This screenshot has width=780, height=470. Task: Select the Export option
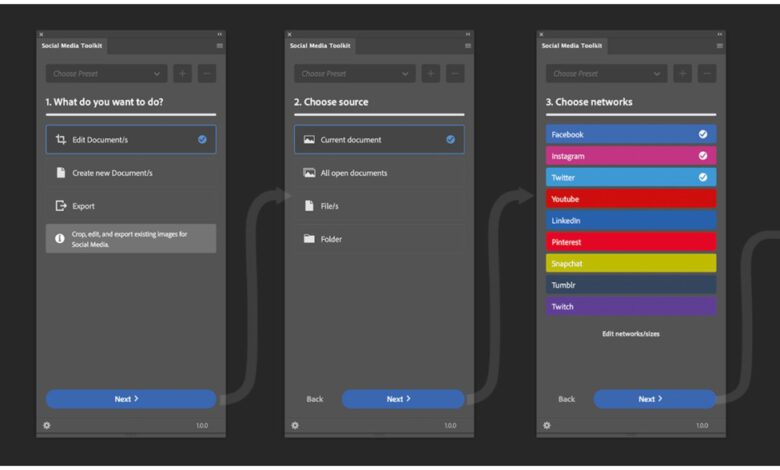(x=131, y=205)
